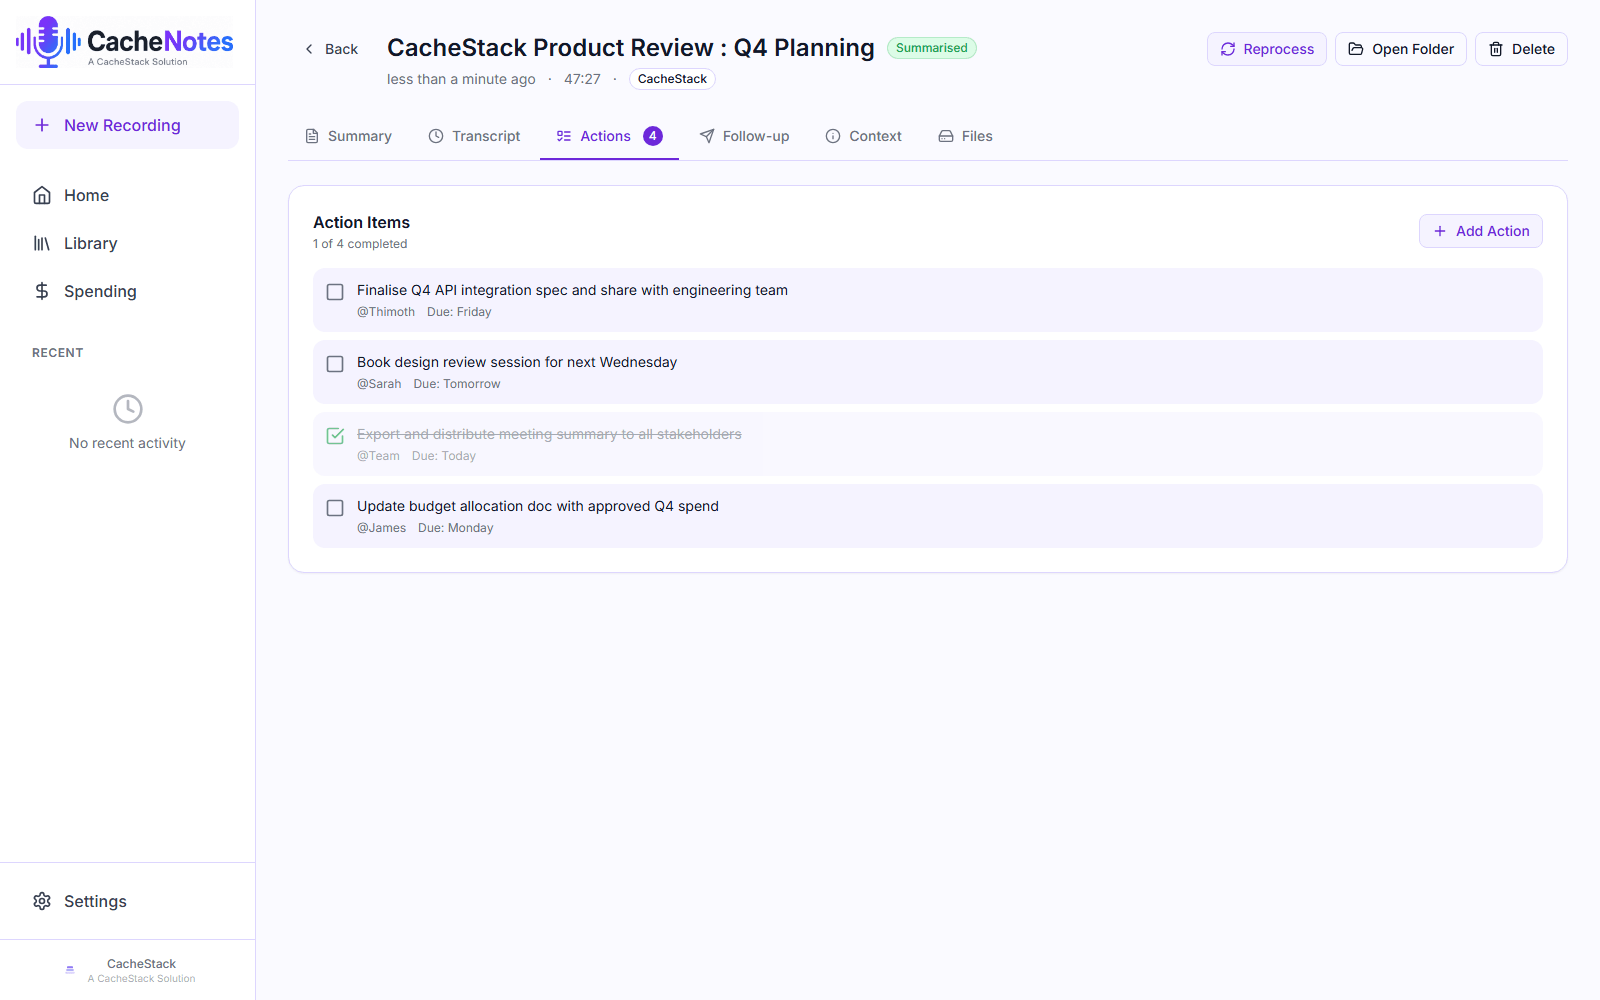Click the Delete trash icon
The image size is (1600, 1000).
[x=1496, y=49]
